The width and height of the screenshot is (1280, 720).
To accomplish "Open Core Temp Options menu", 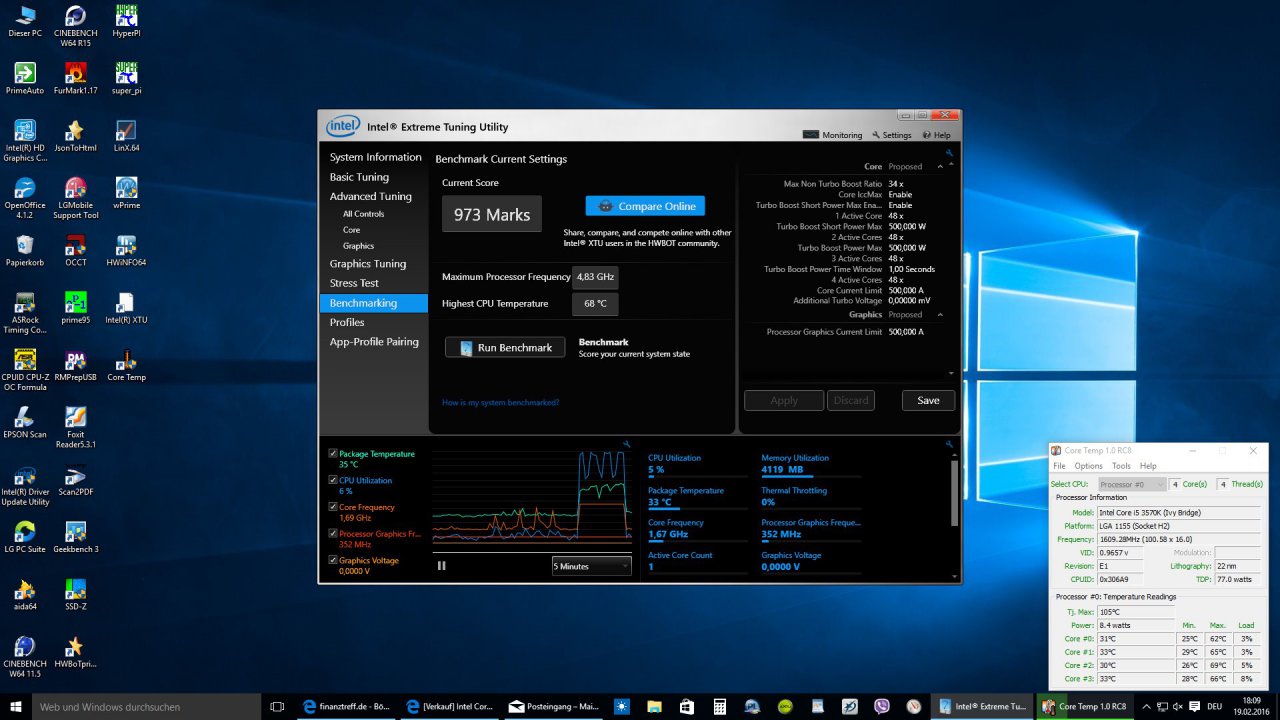I will 1088,466.
